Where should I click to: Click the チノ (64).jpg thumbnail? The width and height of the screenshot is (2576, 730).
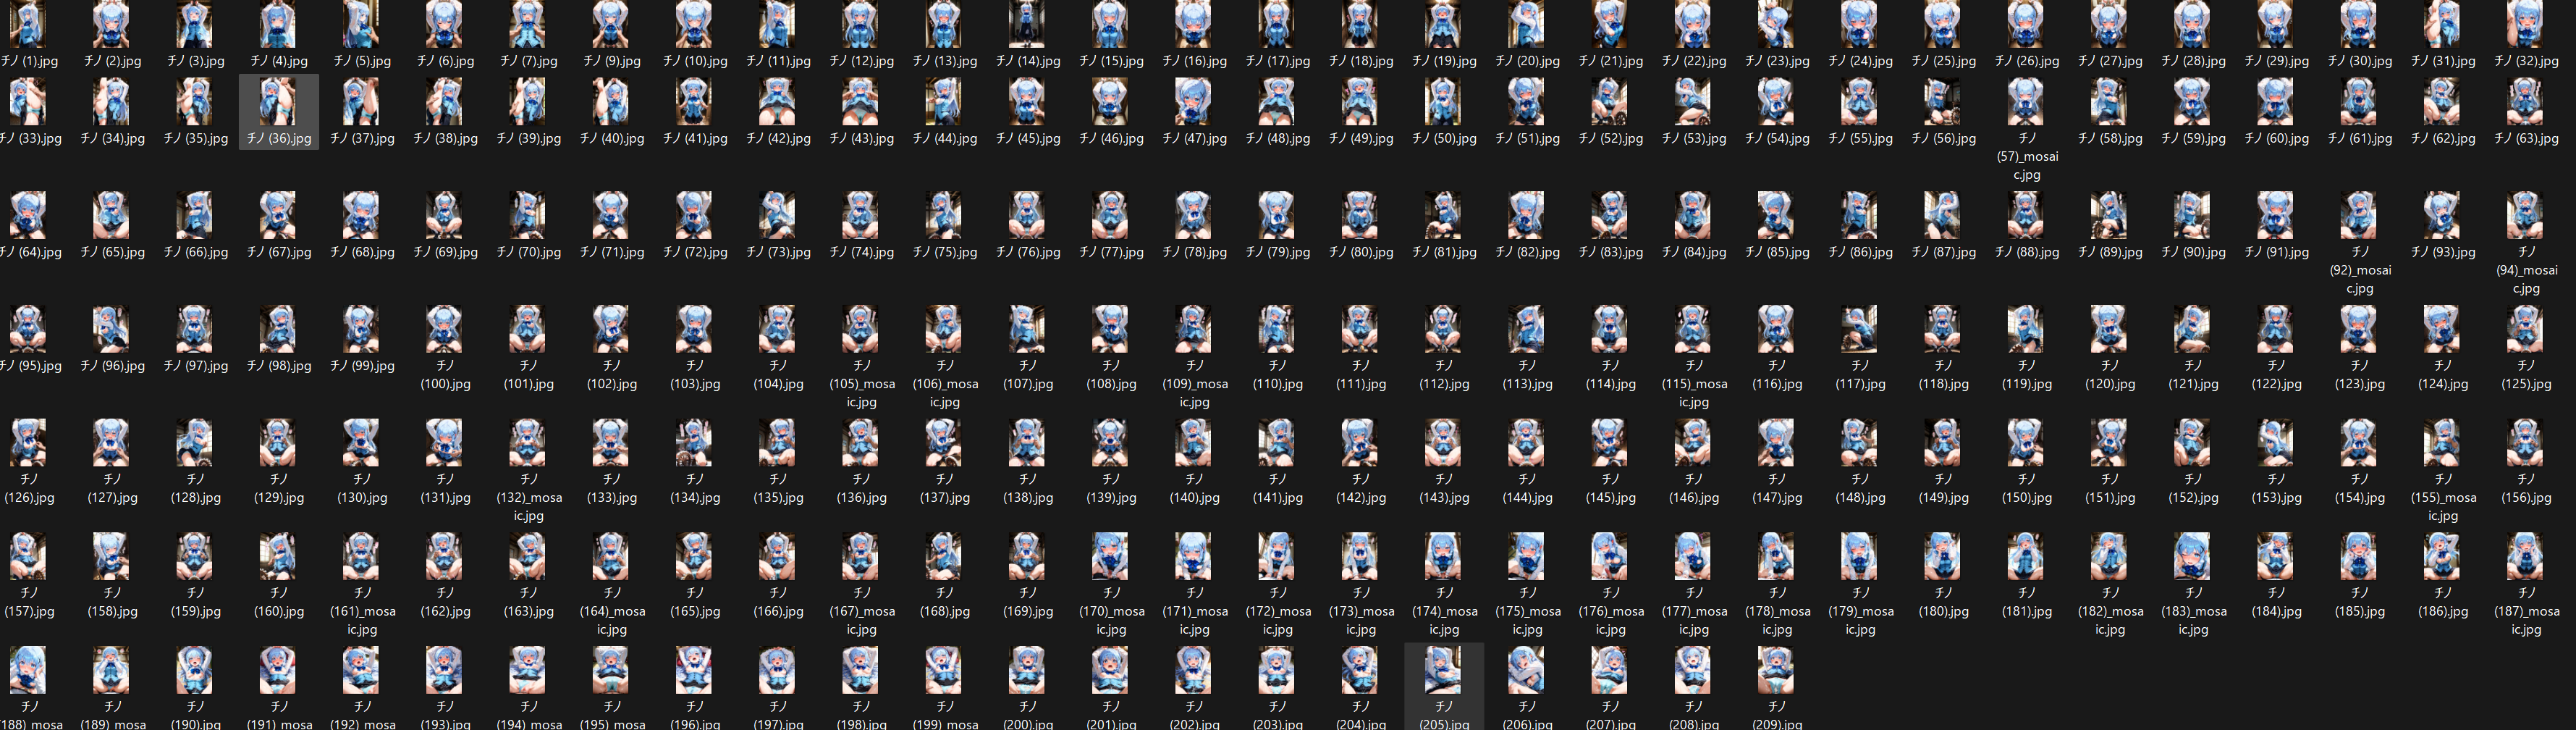pos(28,215)
